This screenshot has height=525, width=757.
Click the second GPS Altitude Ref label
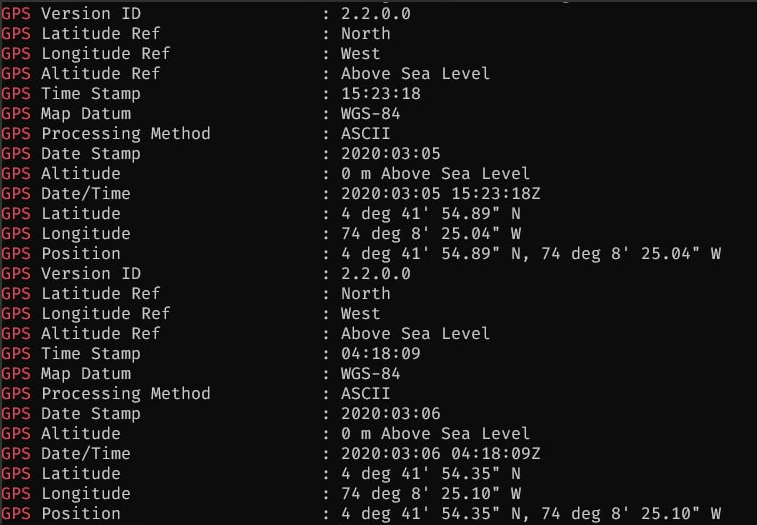click(x=81, y=333)
